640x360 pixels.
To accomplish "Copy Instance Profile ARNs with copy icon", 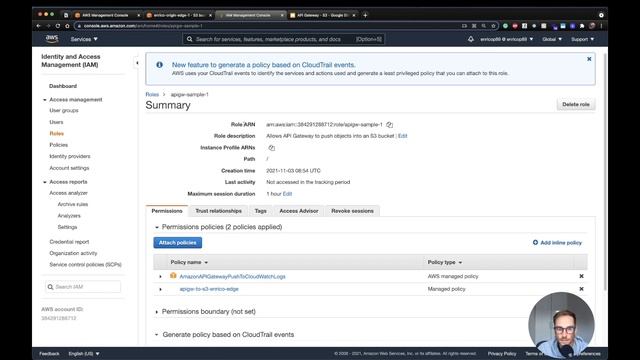I will [x=271, y=148].
